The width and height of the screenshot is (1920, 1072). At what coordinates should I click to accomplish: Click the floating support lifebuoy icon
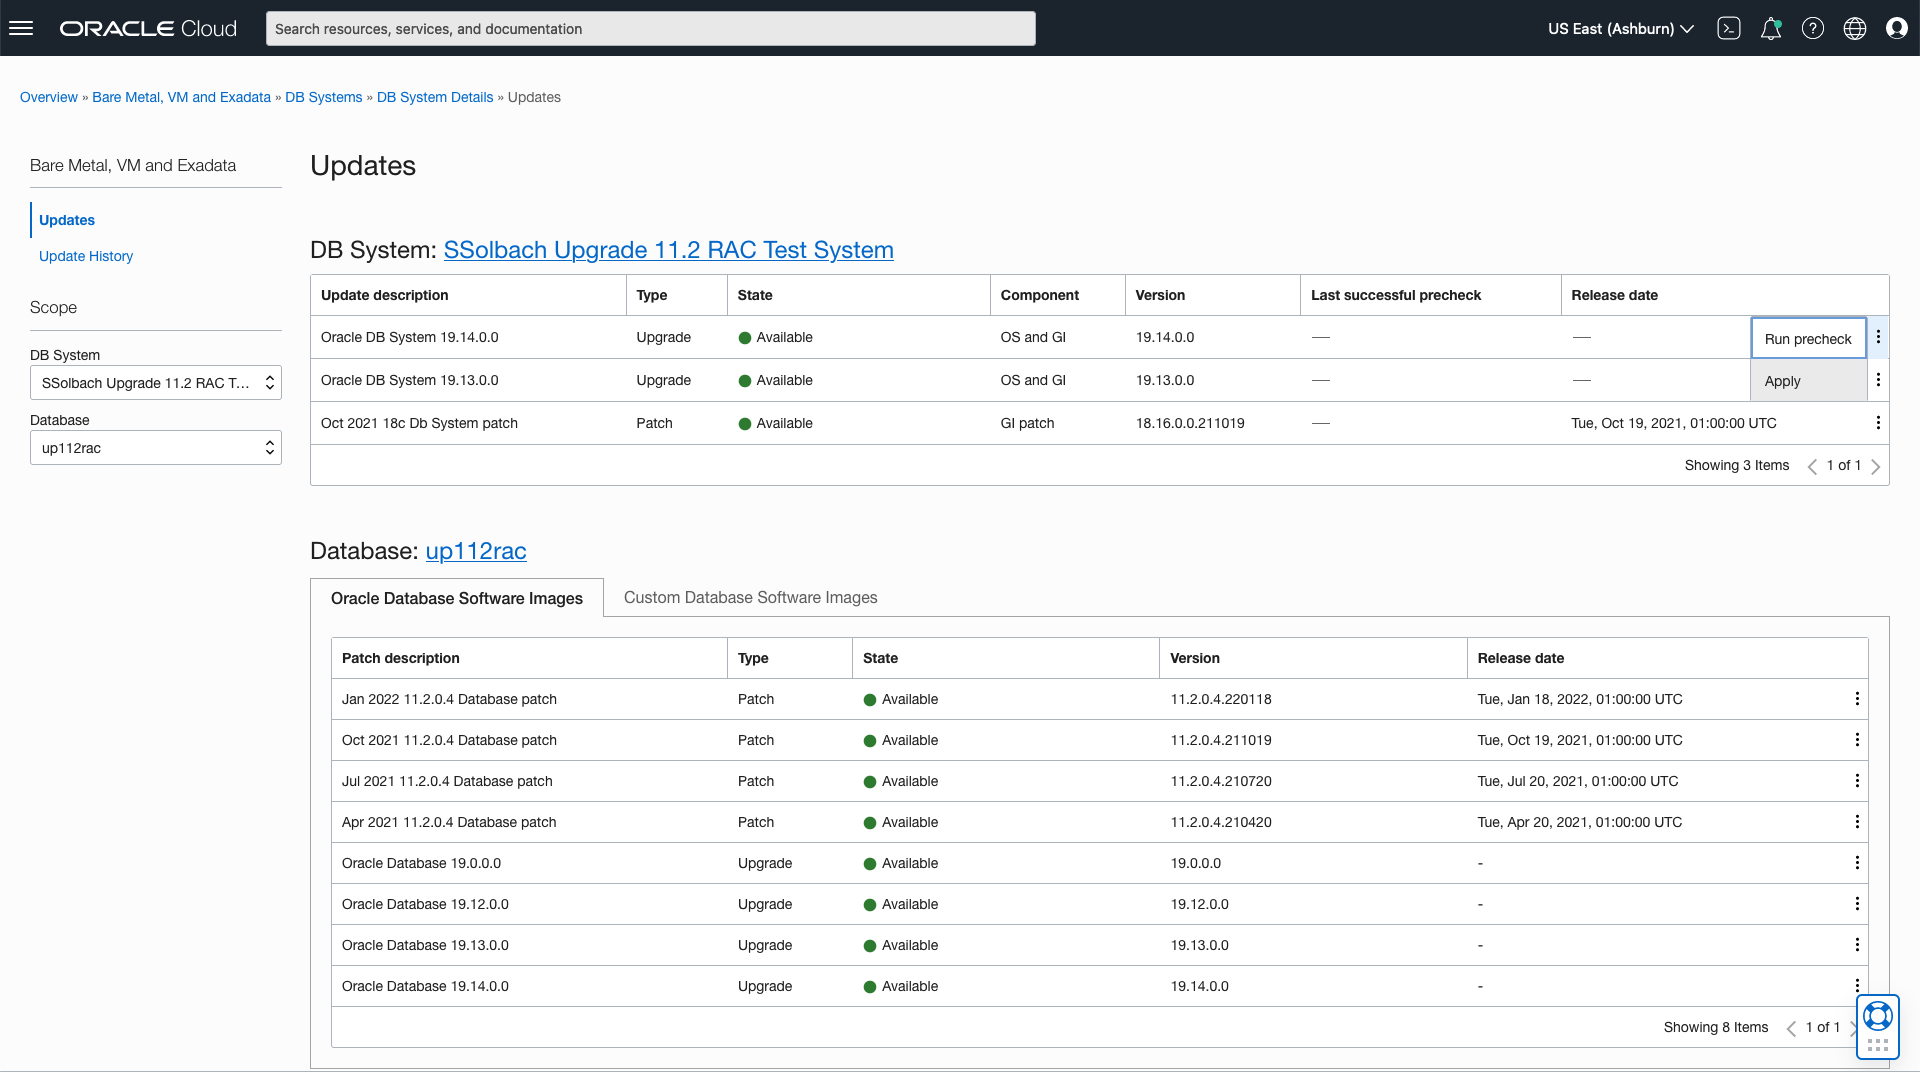click(x=1877, y=1017)
